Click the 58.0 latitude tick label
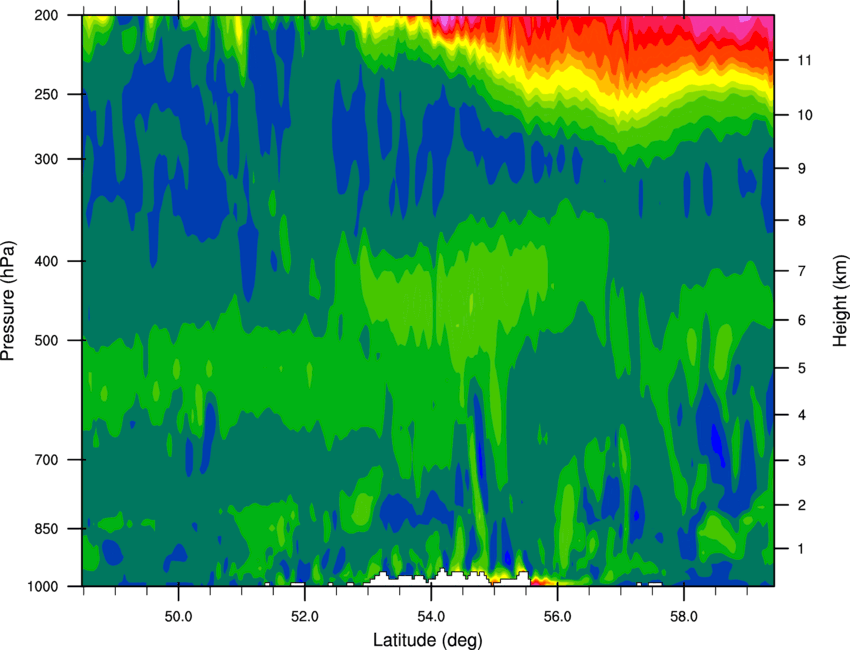 click(684, 616)
